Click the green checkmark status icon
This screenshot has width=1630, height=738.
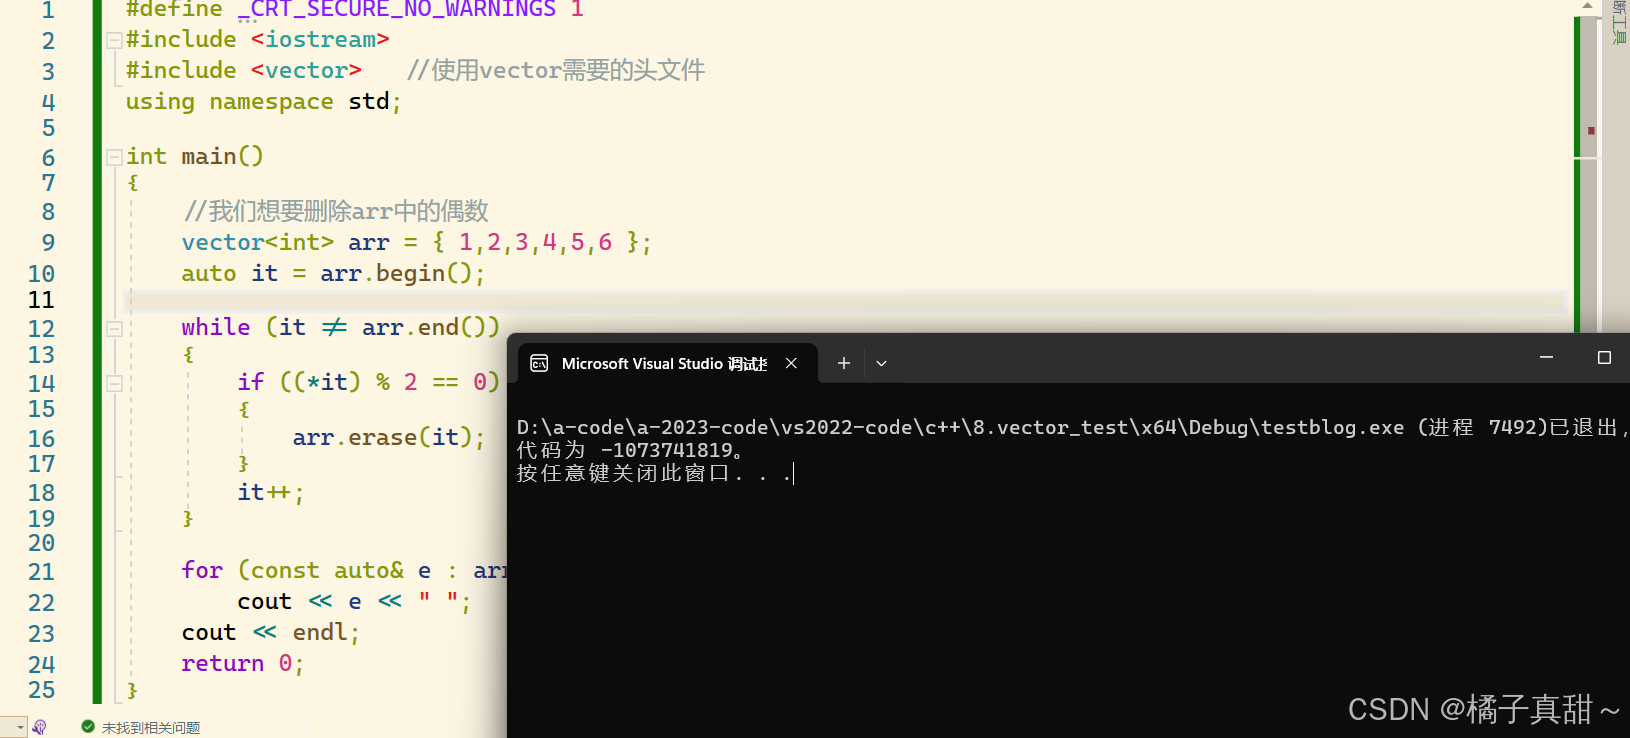[88, 727]
